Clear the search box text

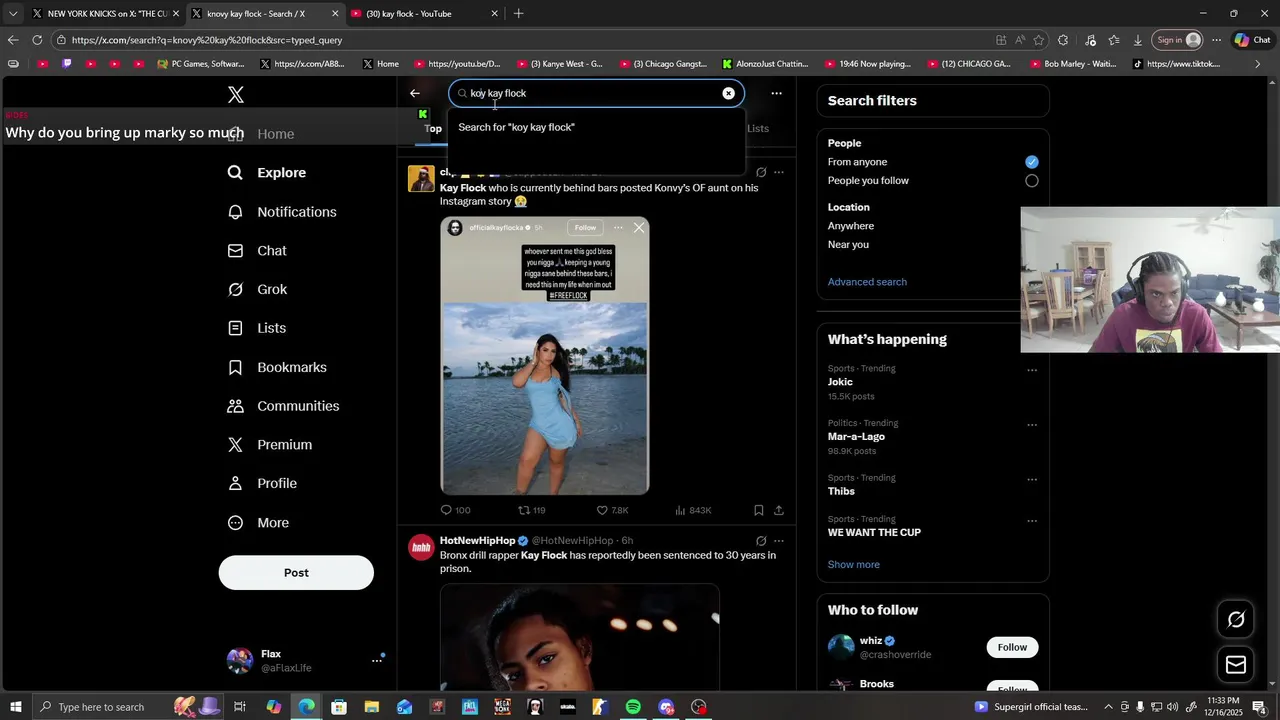tap(728, 93)
